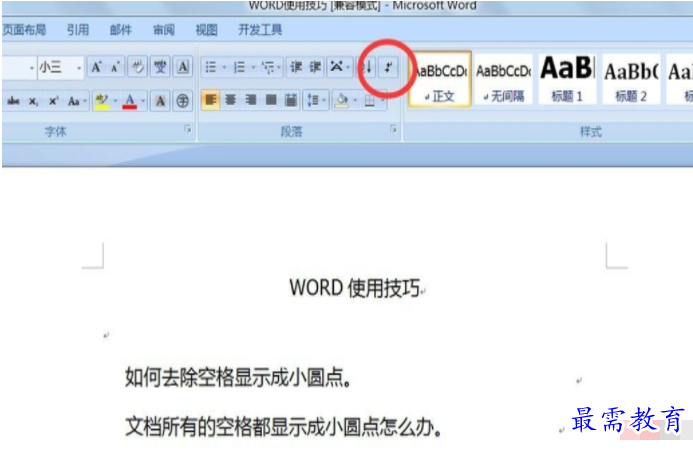Open the numbered list dropdown arrow
The height and width of the screenshot is (451, 693).
253,67
